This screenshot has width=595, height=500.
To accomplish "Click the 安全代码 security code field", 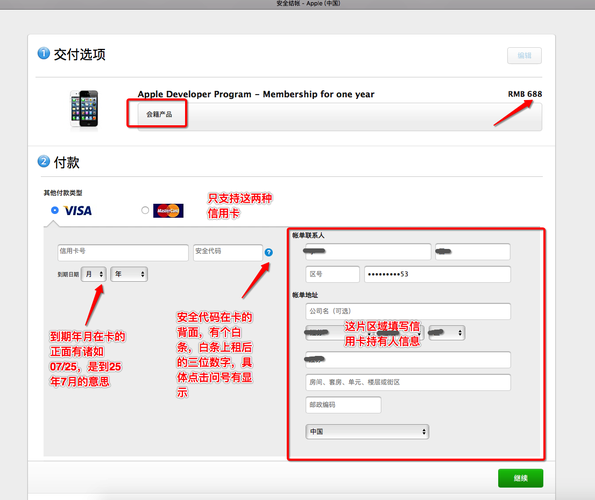I will (x=228, y=253).
